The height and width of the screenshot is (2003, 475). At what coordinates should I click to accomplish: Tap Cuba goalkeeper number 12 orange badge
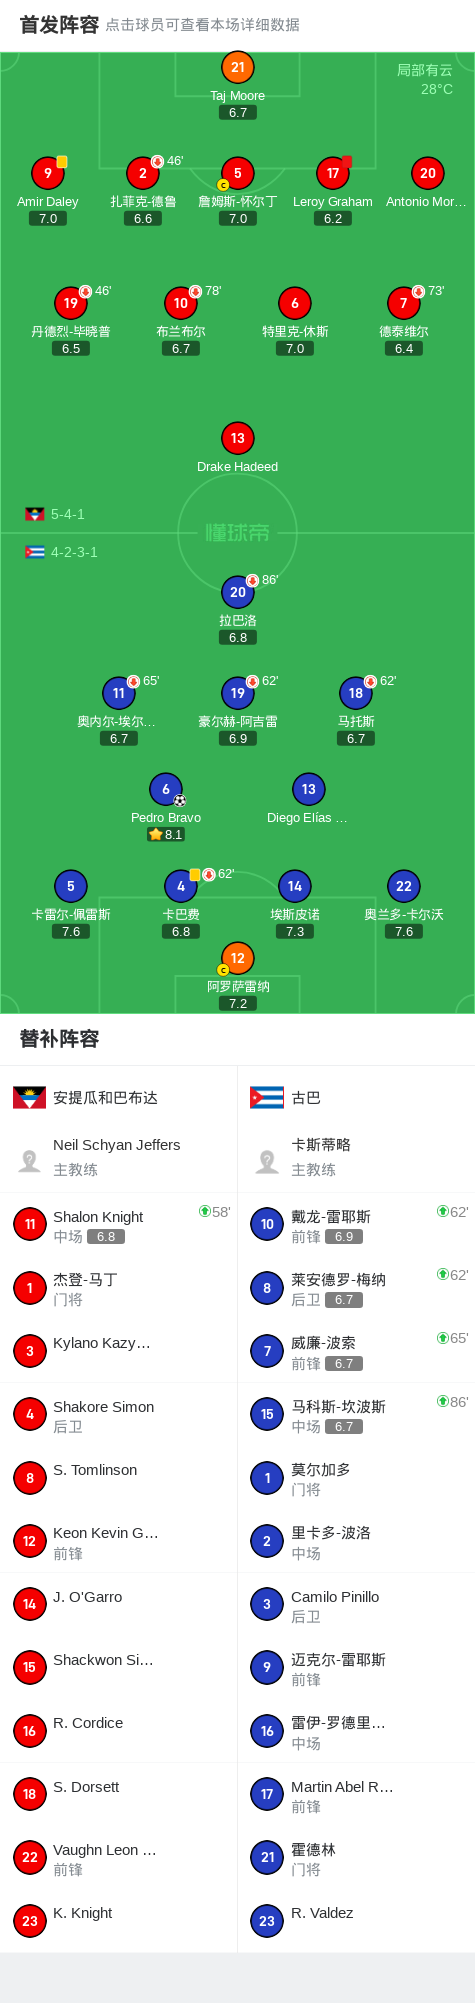coord(237,958)
